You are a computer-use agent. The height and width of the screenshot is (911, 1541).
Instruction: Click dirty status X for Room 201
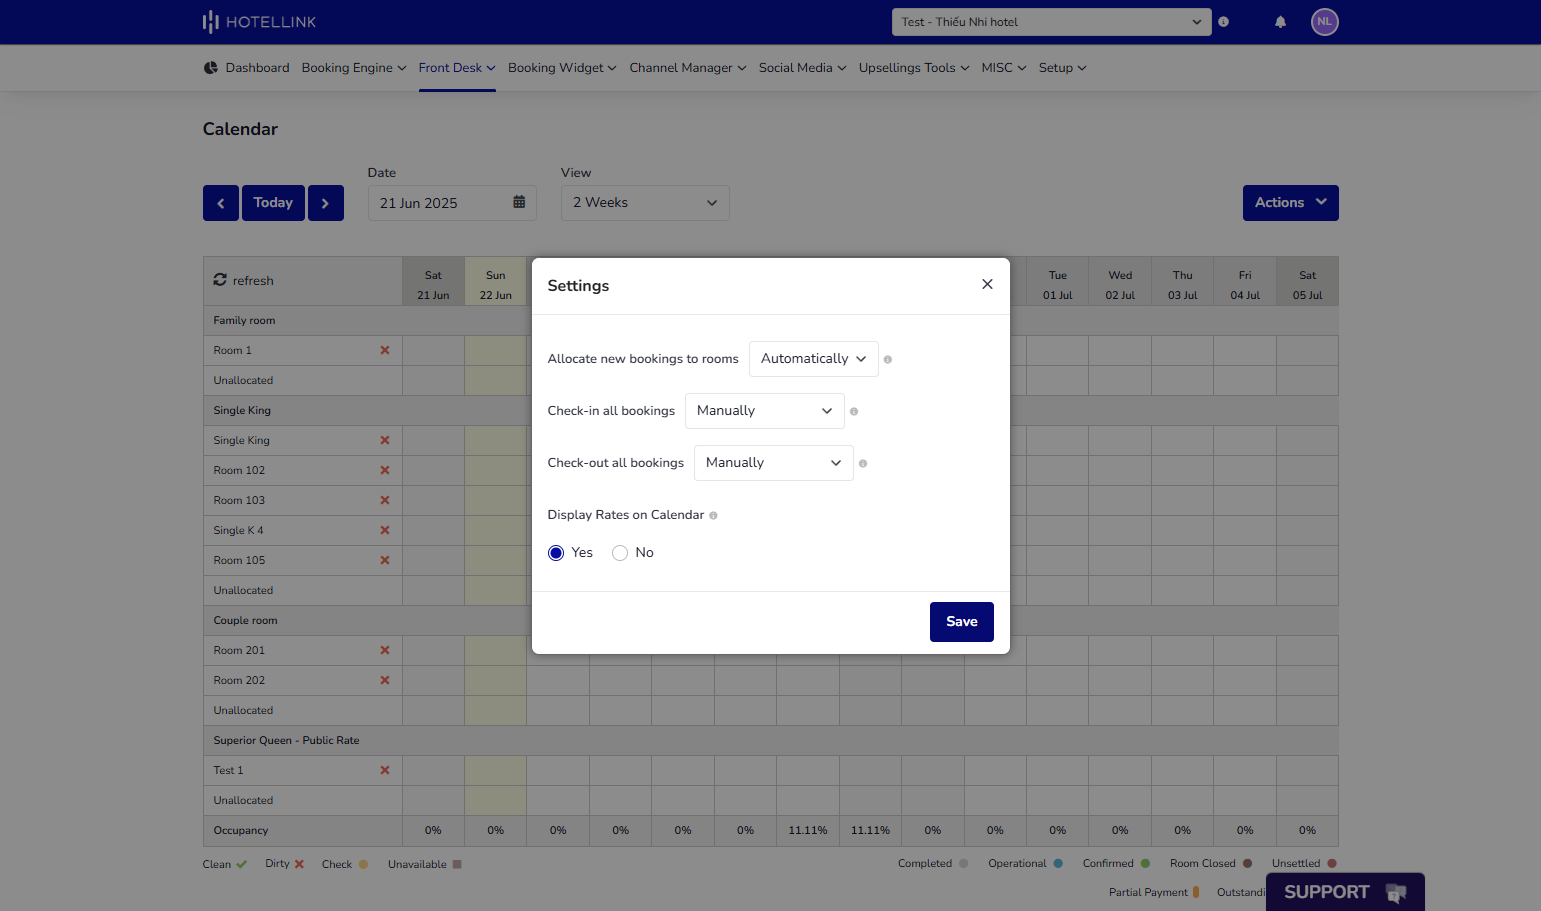click(385, 650)
